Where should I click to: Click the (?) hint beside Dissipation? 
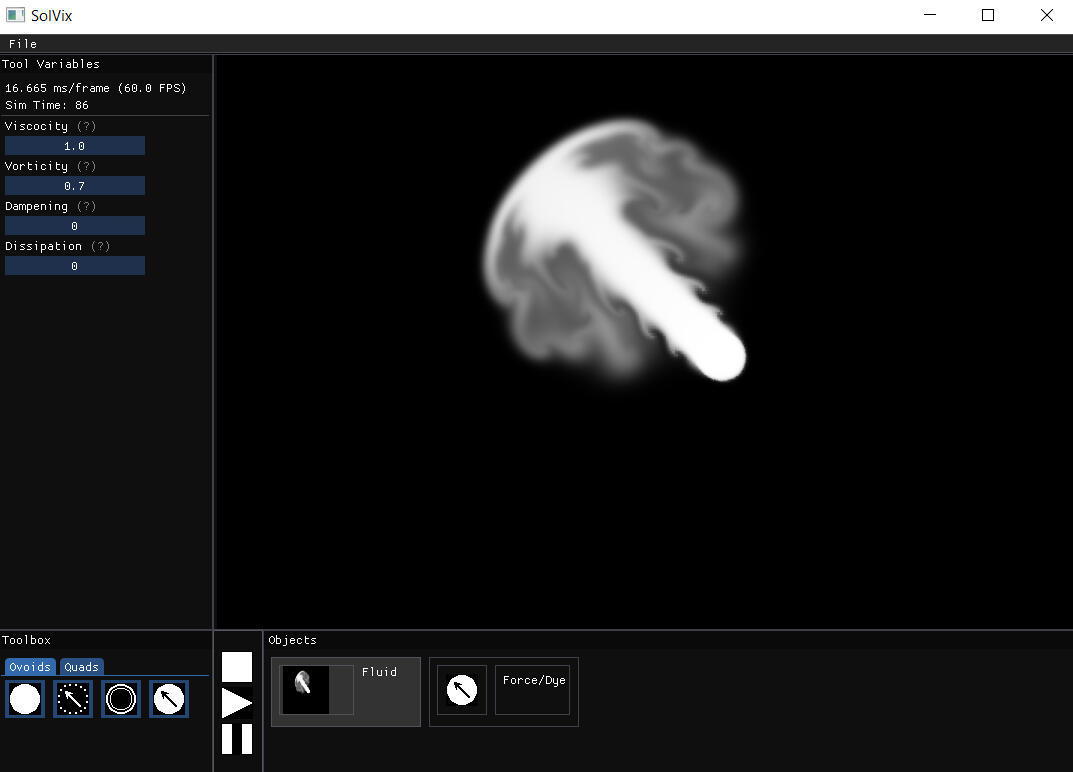(100, 246)
